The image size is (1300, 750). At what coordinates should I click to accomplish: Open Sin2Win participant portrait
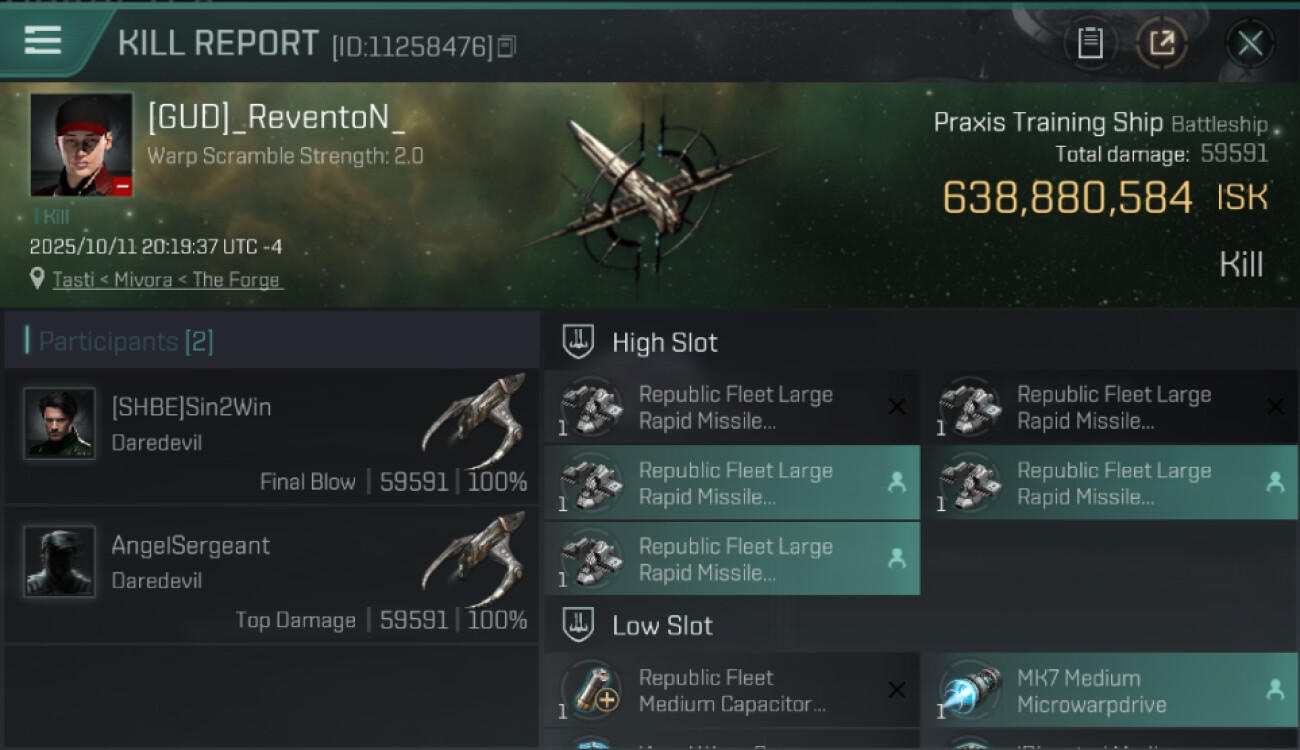coord(60,423)
